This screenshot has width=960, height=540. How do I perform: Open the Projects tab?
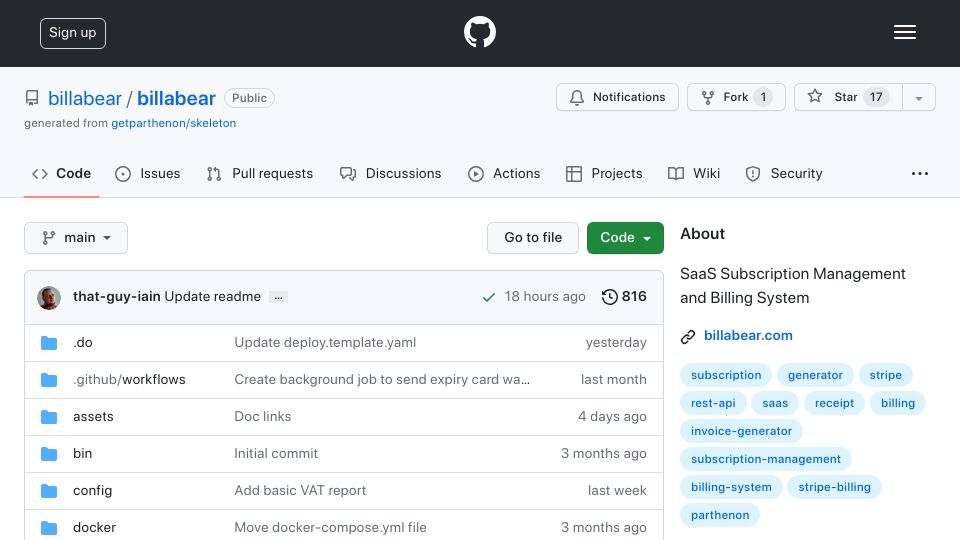[604, 174]
